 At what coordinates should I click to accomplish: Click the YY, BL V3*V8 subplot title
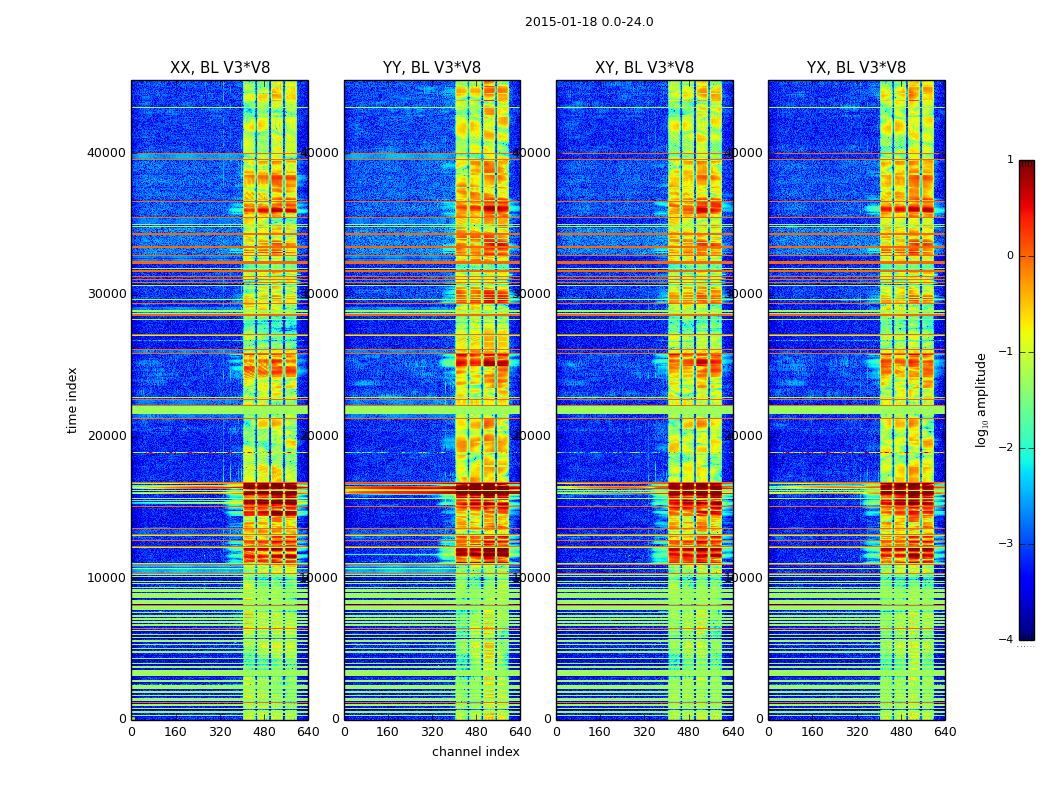(432, 68)
